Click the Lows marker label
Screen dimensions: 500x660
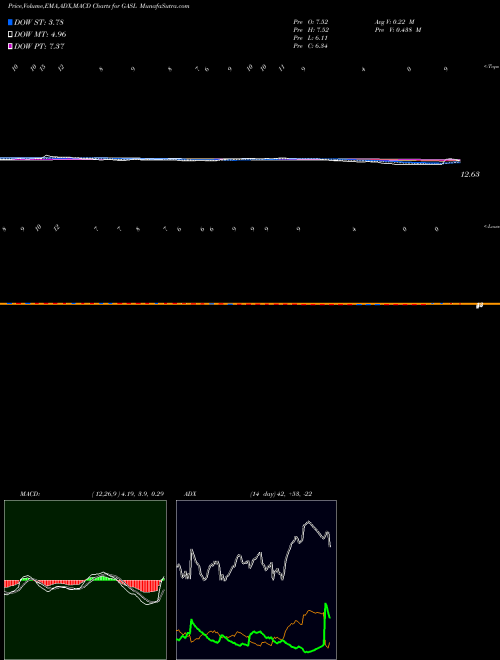(491, 226)
